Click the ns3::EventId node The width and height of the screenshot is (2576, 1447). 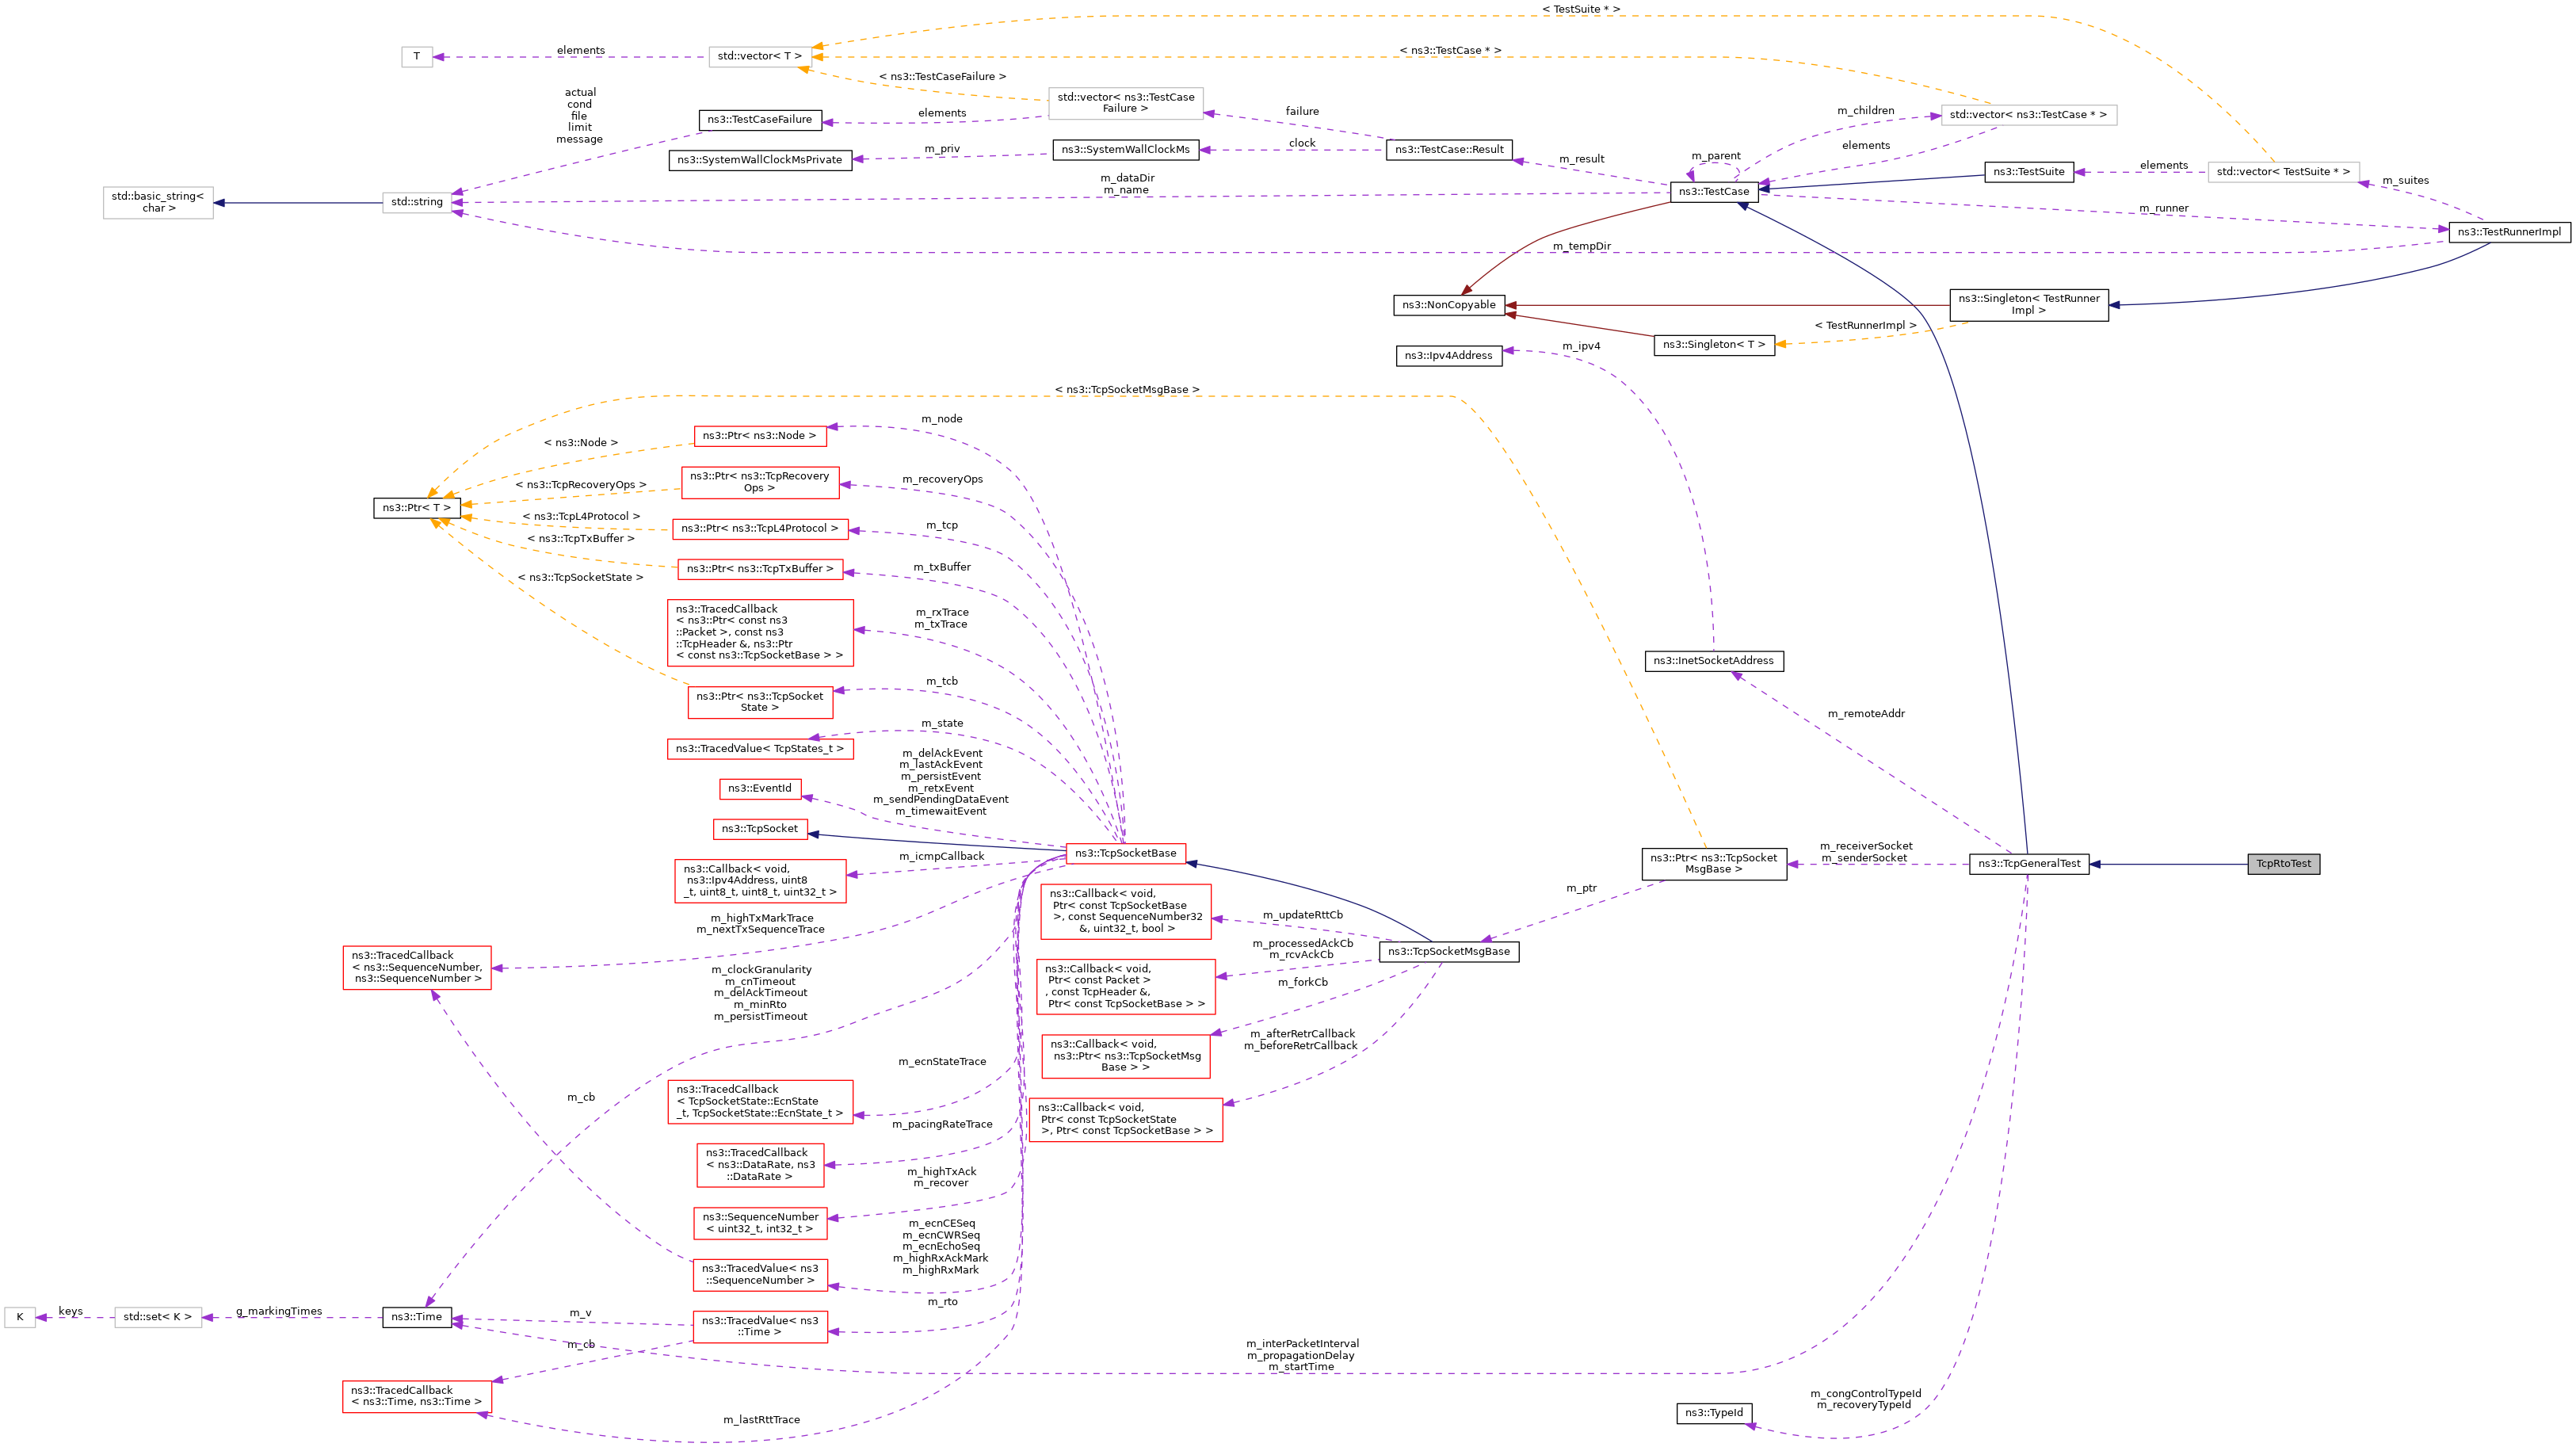[759, 789]
